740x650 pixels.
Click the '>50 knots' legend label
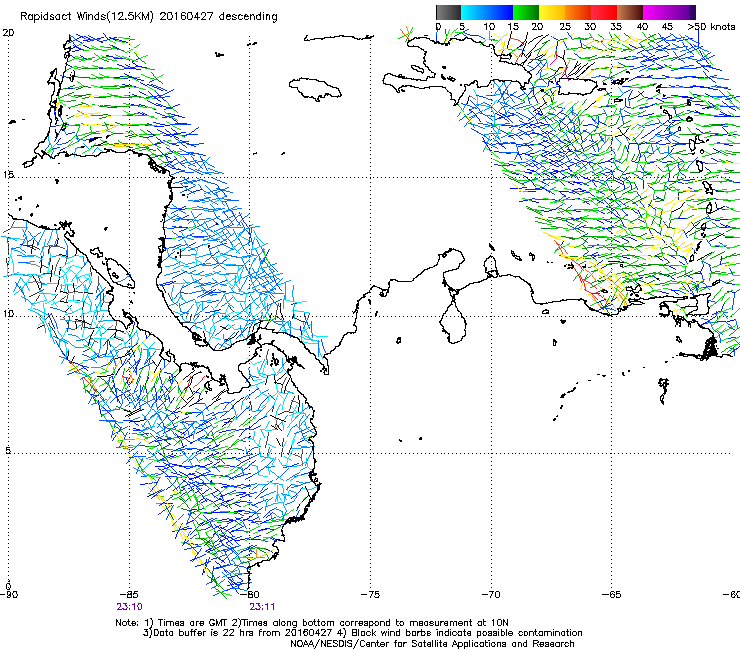[x=711, y=27]
